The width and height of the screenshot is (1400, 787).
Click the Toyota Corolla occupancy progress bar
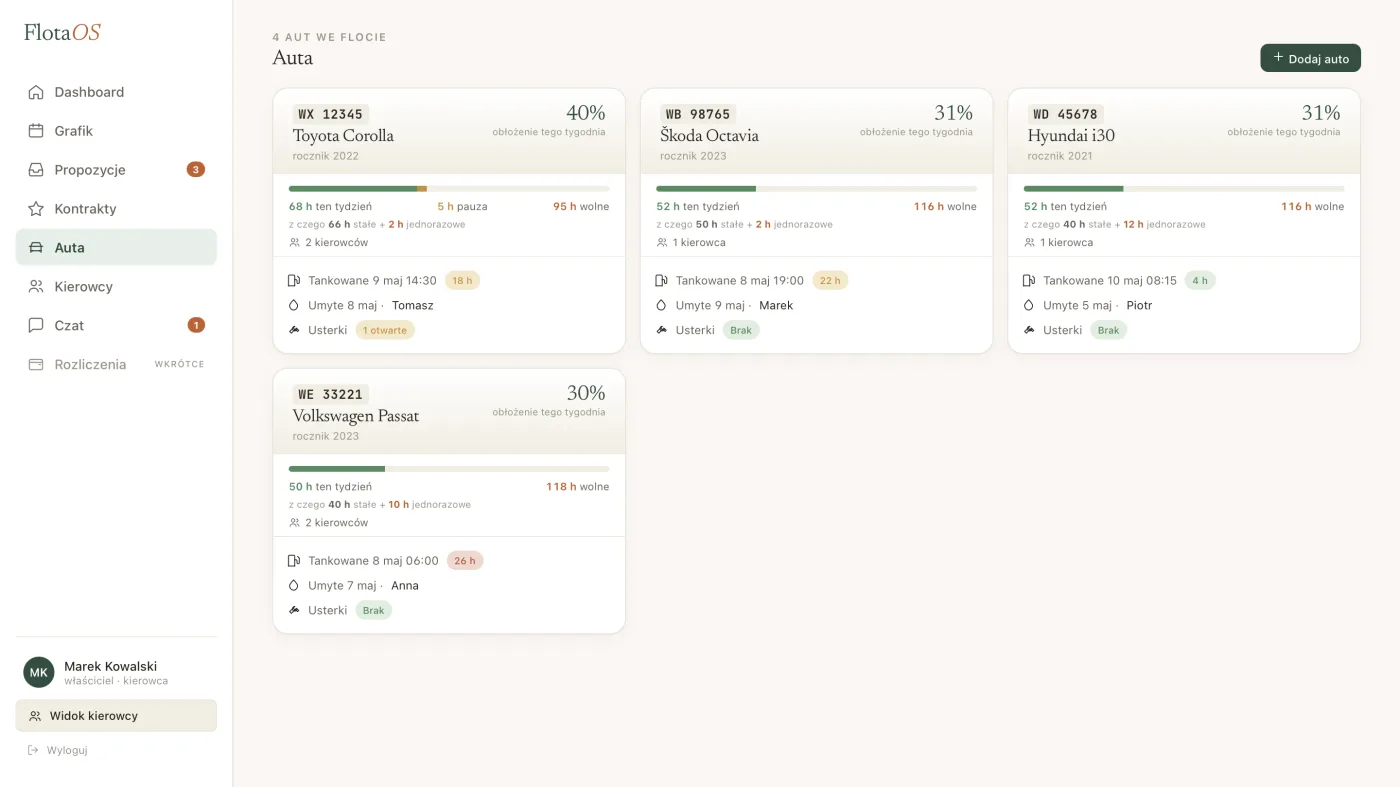(x=449, y=189)
